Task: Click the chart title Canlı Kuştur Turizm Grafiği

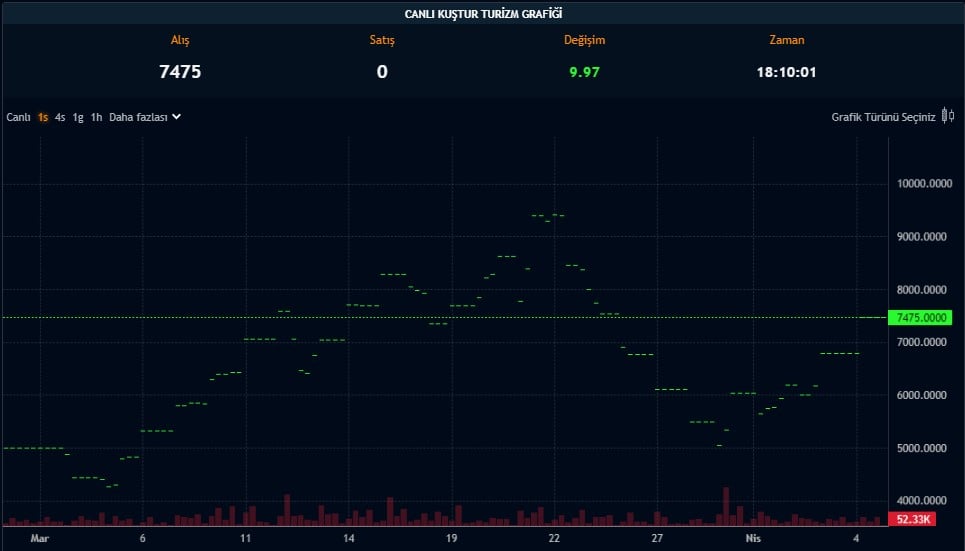Action: click(482, 13)
